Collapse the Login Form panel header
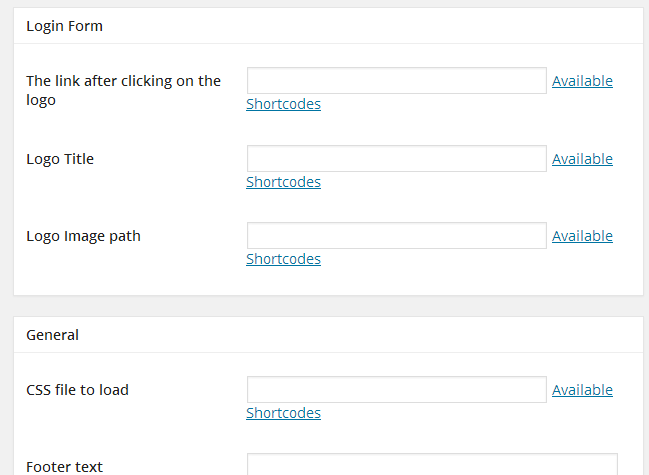The image size is (649, 475). (x=328, y=26)
